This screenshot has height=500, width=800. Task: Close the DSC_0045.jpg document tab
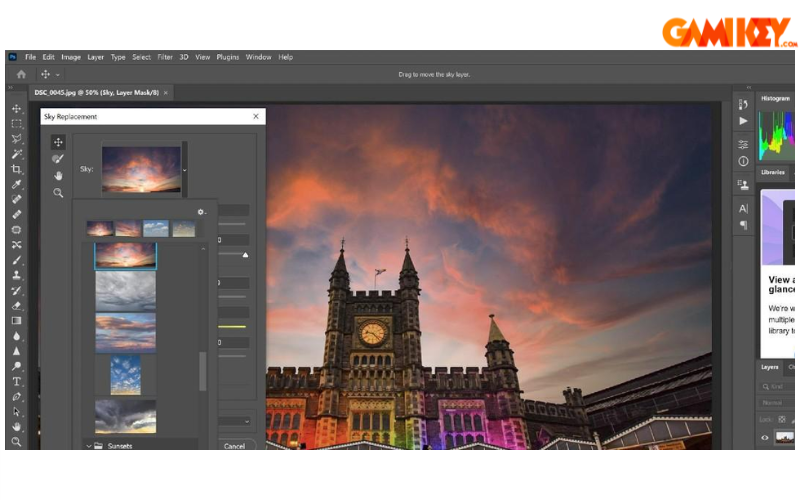[166, 93]
